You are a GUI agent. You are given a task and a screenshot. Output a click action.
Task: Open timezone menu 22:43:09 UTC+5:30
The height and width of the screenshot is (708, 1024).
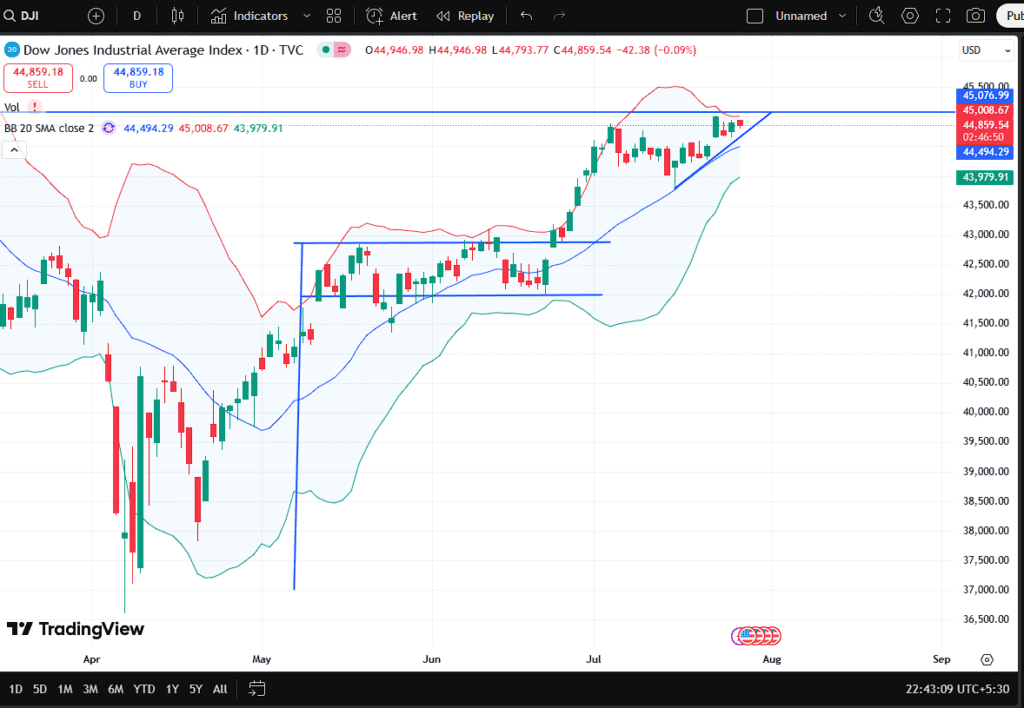(x=957, y=689)
